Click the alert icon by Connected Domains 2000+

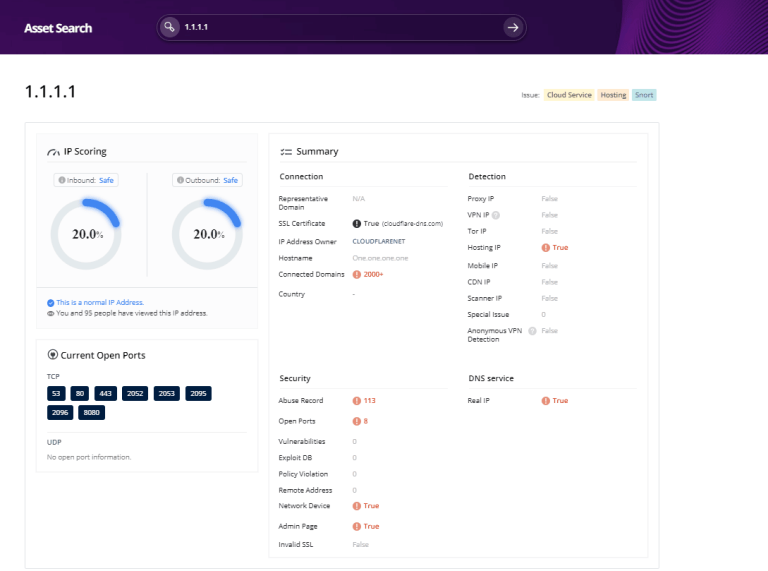tap(357, 274)
